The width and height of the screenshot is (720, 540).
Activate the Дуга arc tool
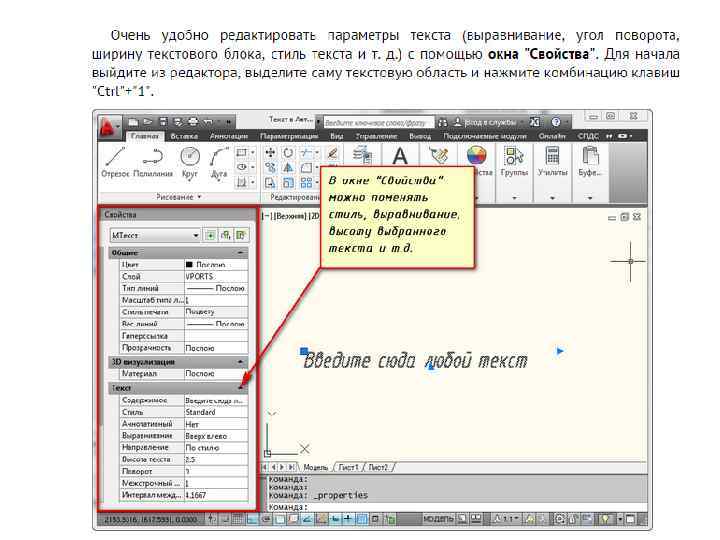[219, 162]
